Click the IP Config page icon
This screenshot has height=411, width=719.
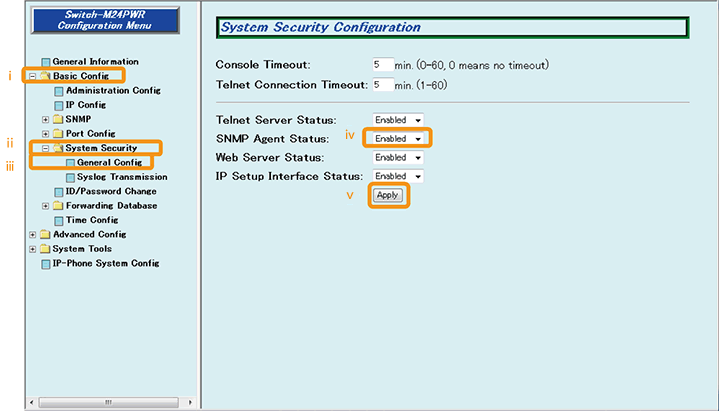click(x=58, y=105)
